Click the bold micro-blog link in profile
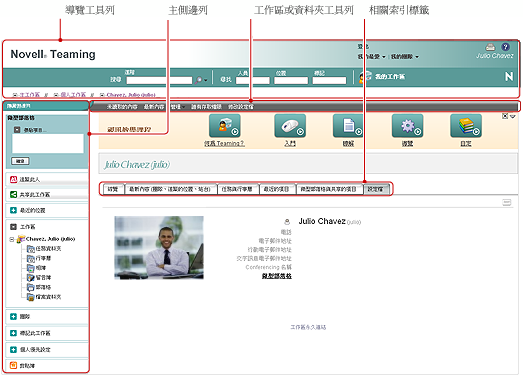The image size is (523, 375). click(x=277, y=276)
